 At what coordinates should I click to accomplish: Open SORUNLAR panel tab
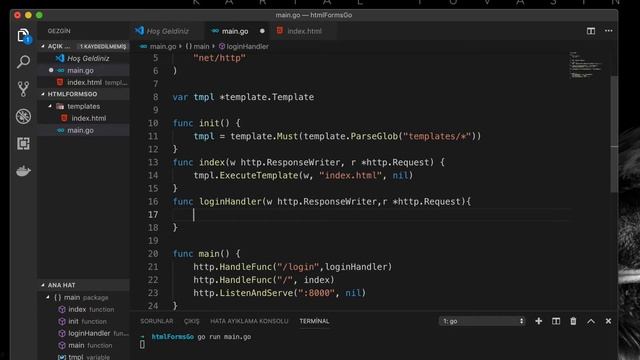157,321
